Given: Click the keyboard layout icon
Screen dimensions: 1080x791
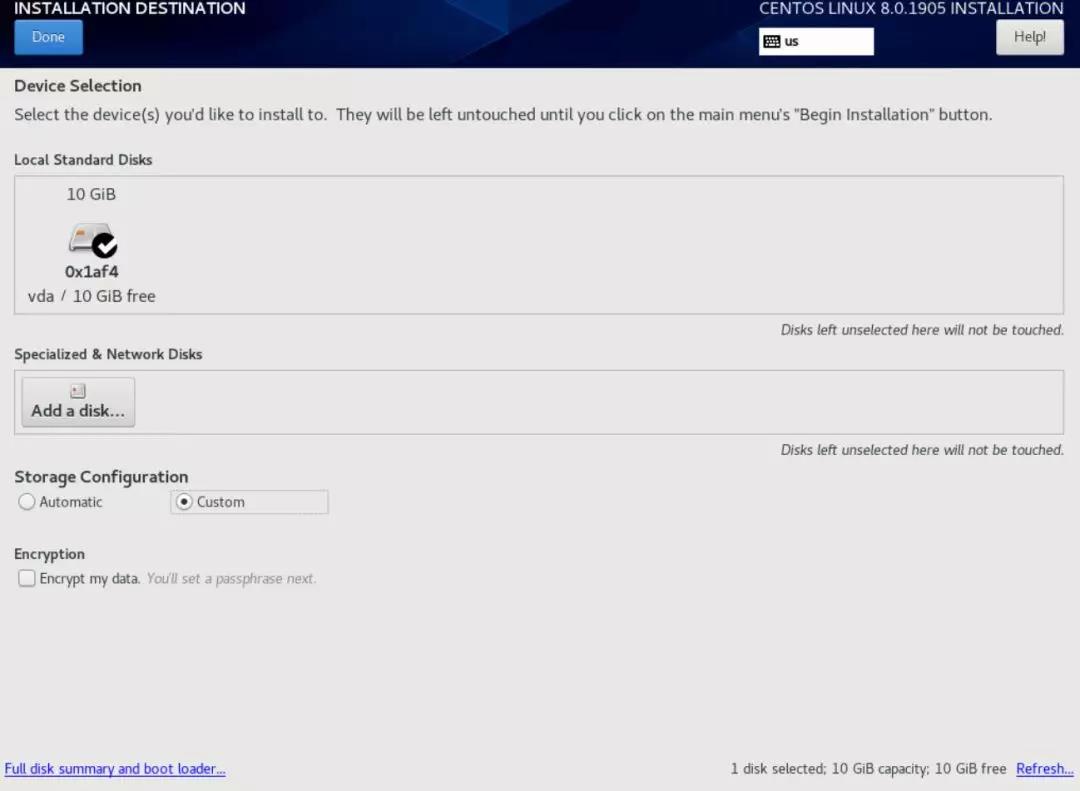Looking at the screenshot, I should 772,41.
